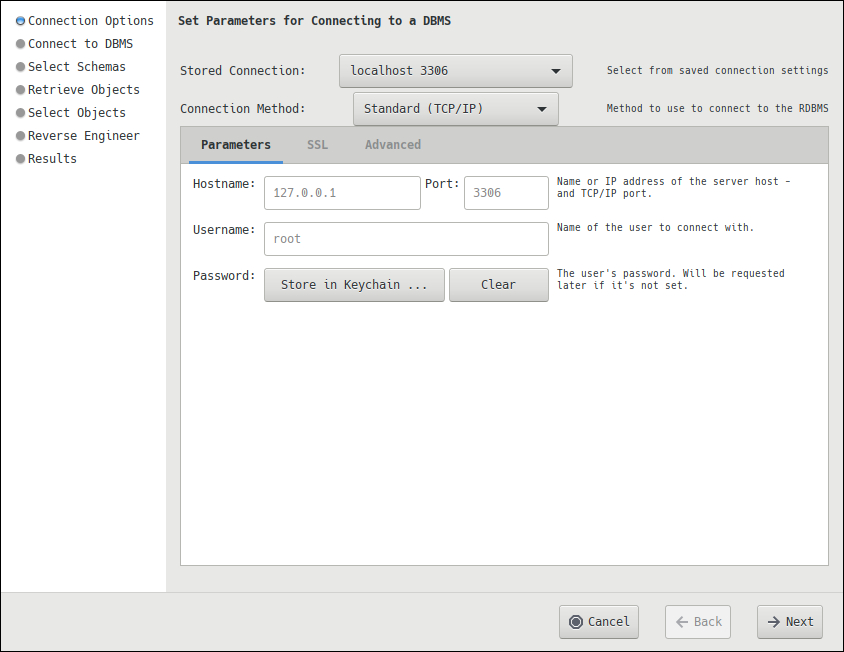The image size is (844, 652).
Task: Click into the Port field
Action: coord(506,193)
